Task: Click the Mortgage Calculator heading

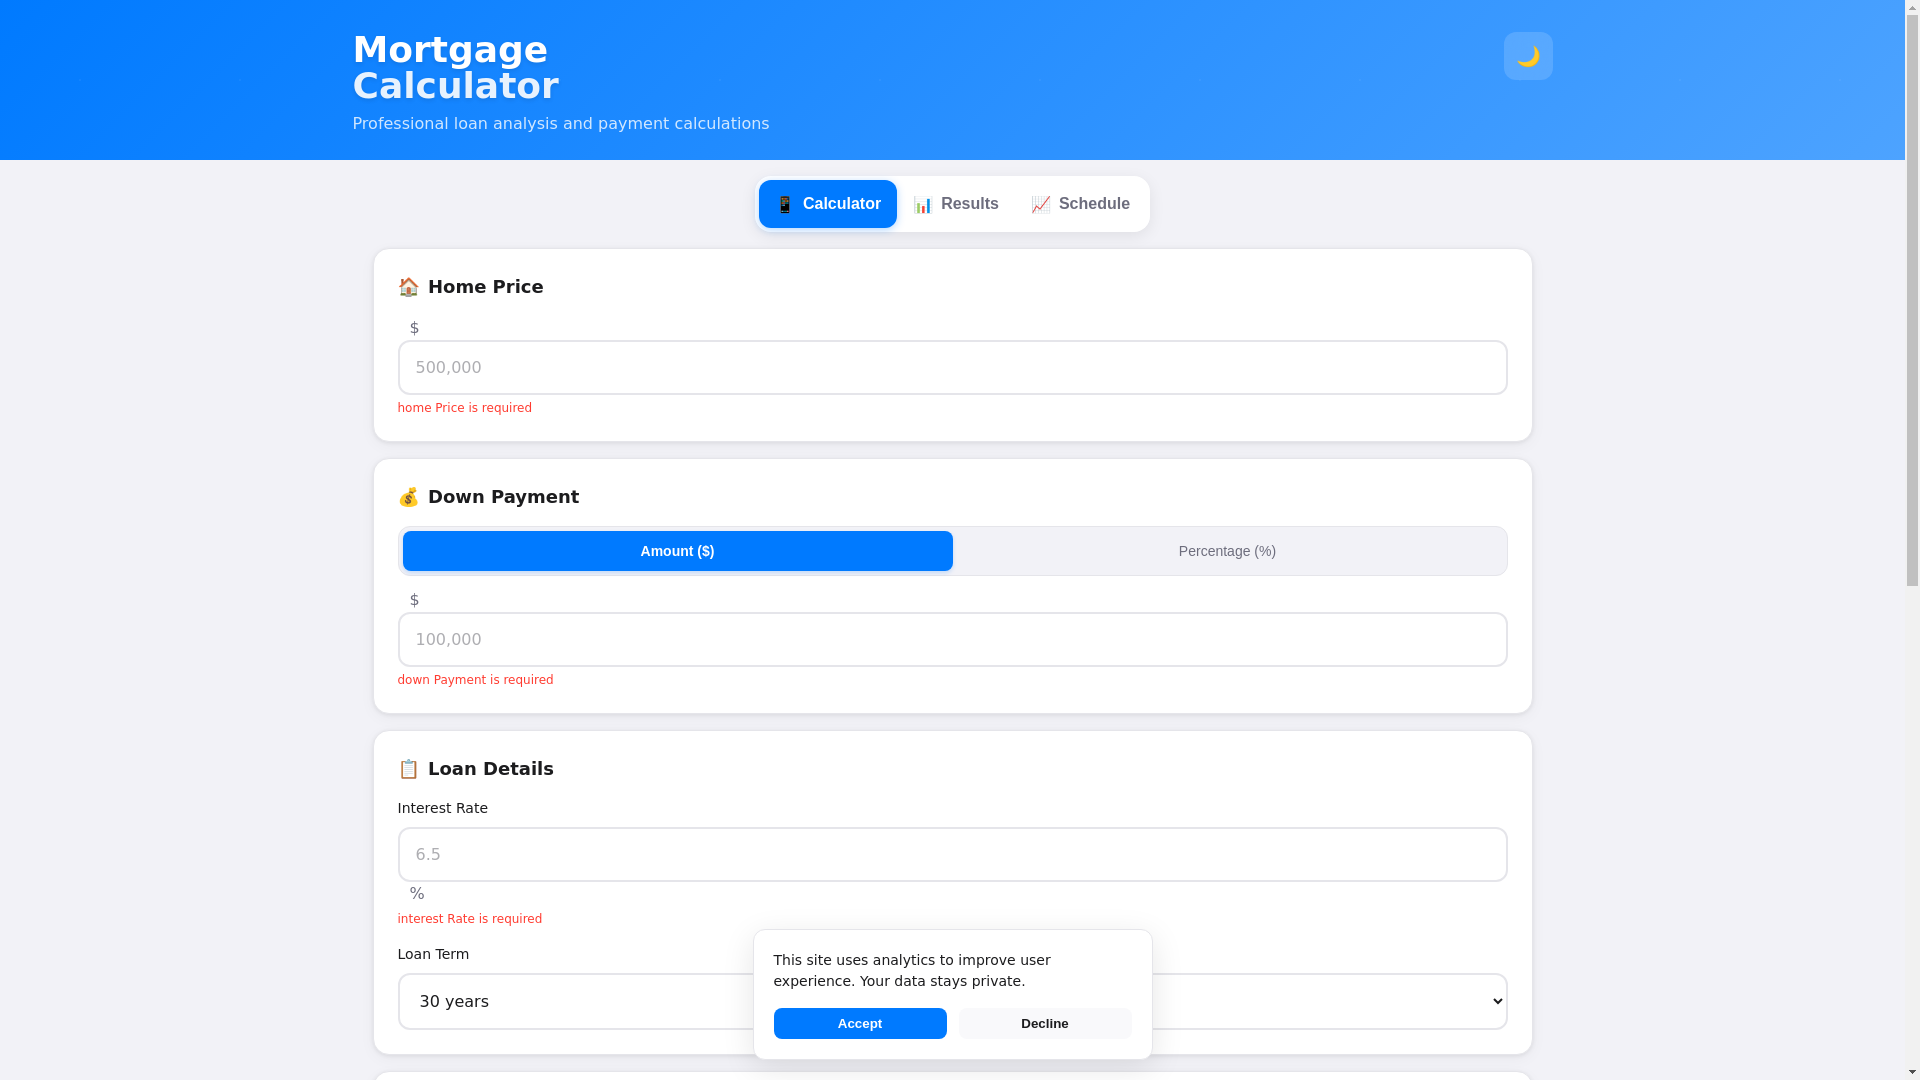Action: pyautogui.click(x=455, y=68)
